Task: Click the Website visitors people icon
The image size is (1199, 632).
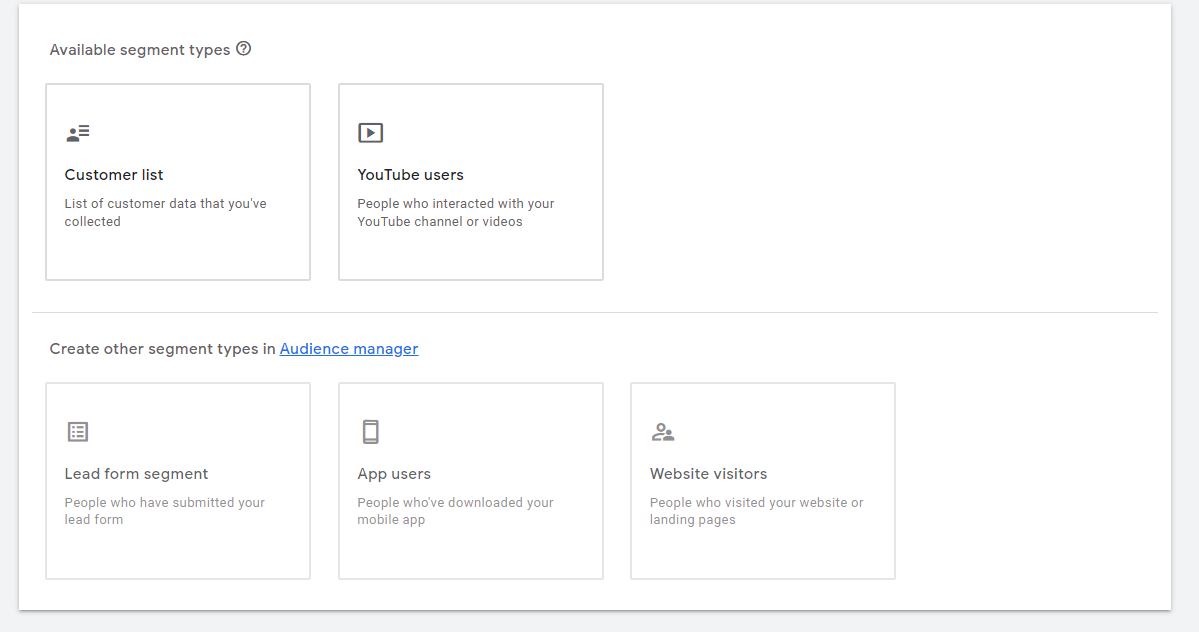Action: [x=663, y=433]
